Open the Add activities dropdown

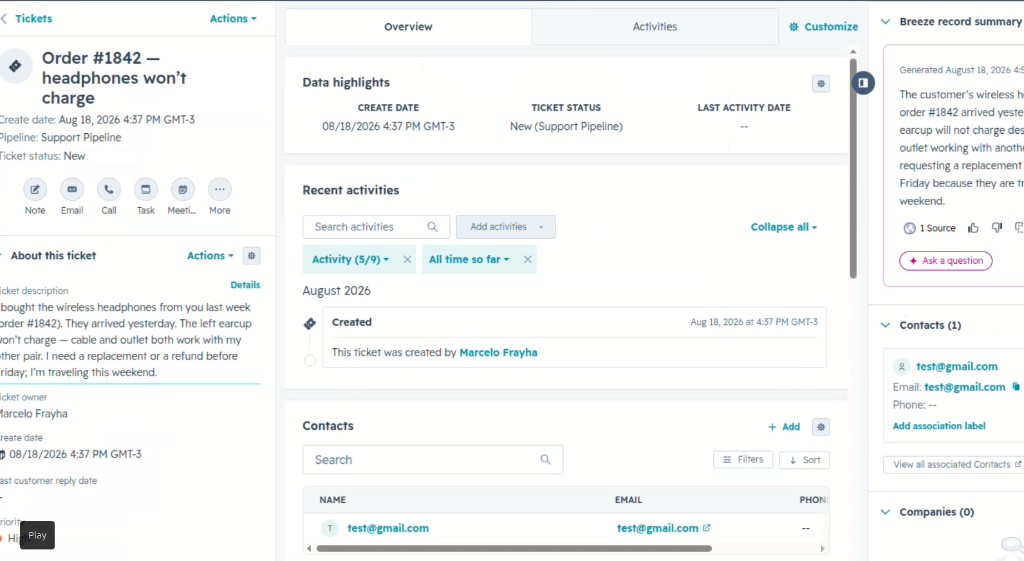click(505, 227)
